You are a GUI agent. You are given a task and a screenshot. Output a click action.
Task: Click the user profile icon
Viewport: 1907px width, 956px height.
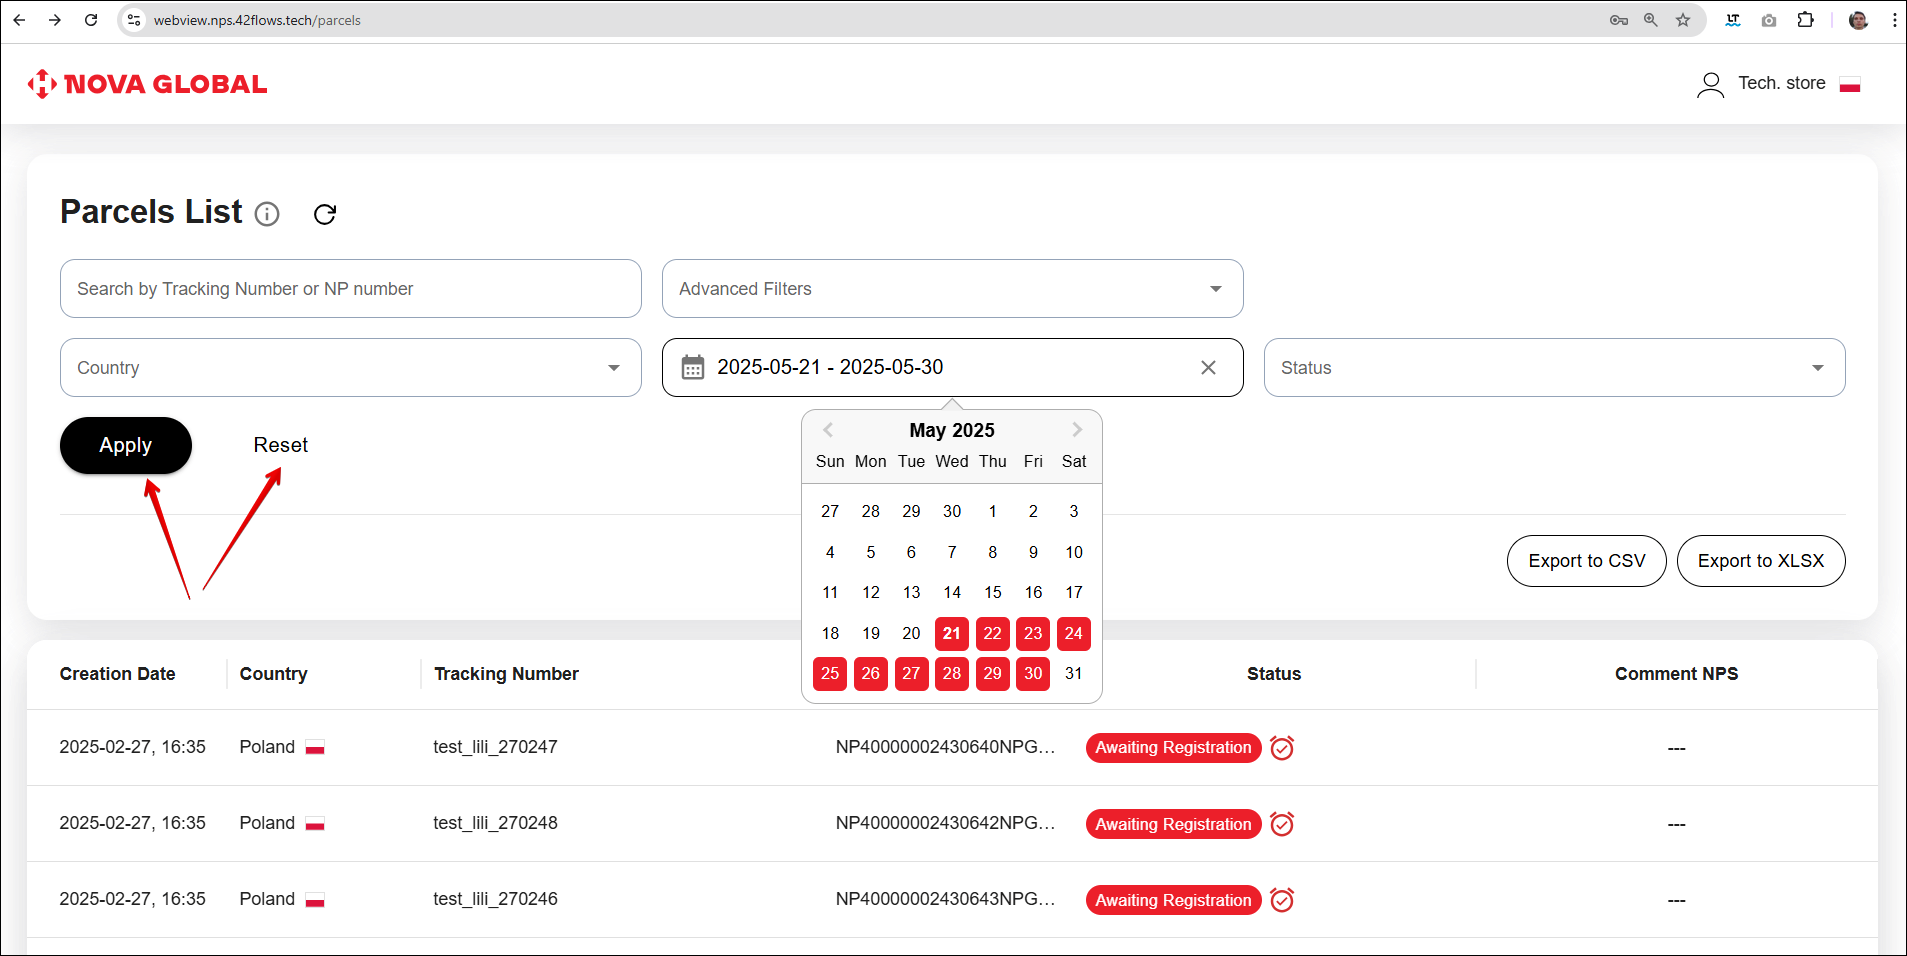coord(1710,84)
